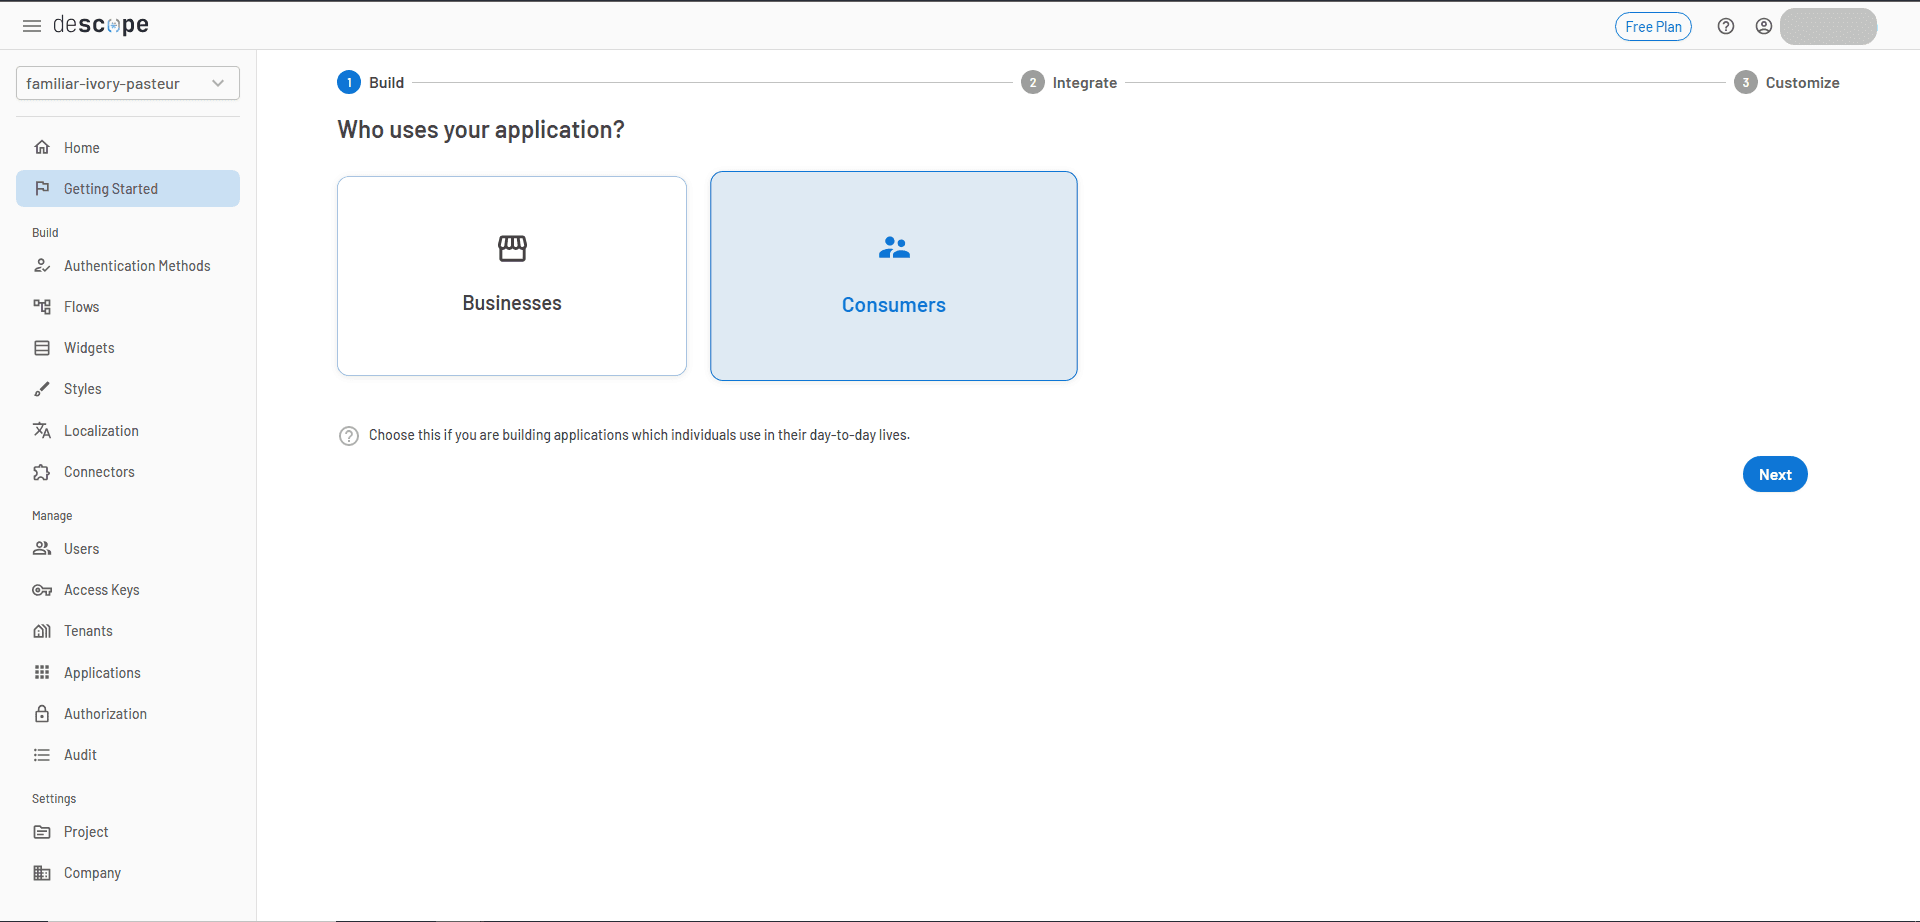
Task: Click the Access Keys key icon
Action: [42, 590]
